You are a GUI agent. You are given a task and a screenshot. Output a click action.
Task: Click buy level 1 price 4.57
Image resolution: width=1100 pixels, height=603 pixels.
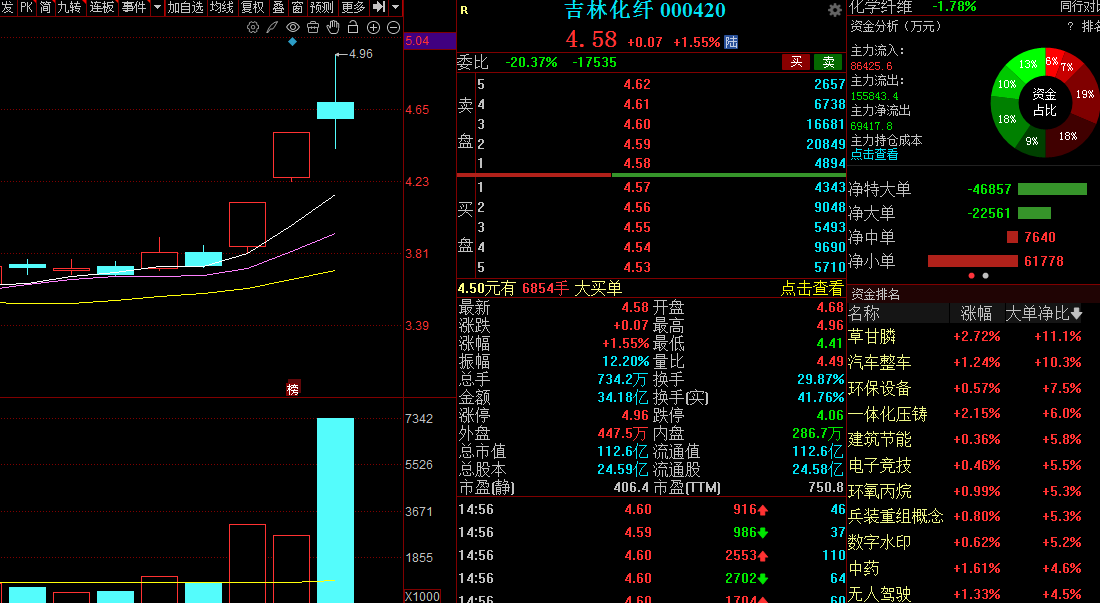click(x=637, y=187)
